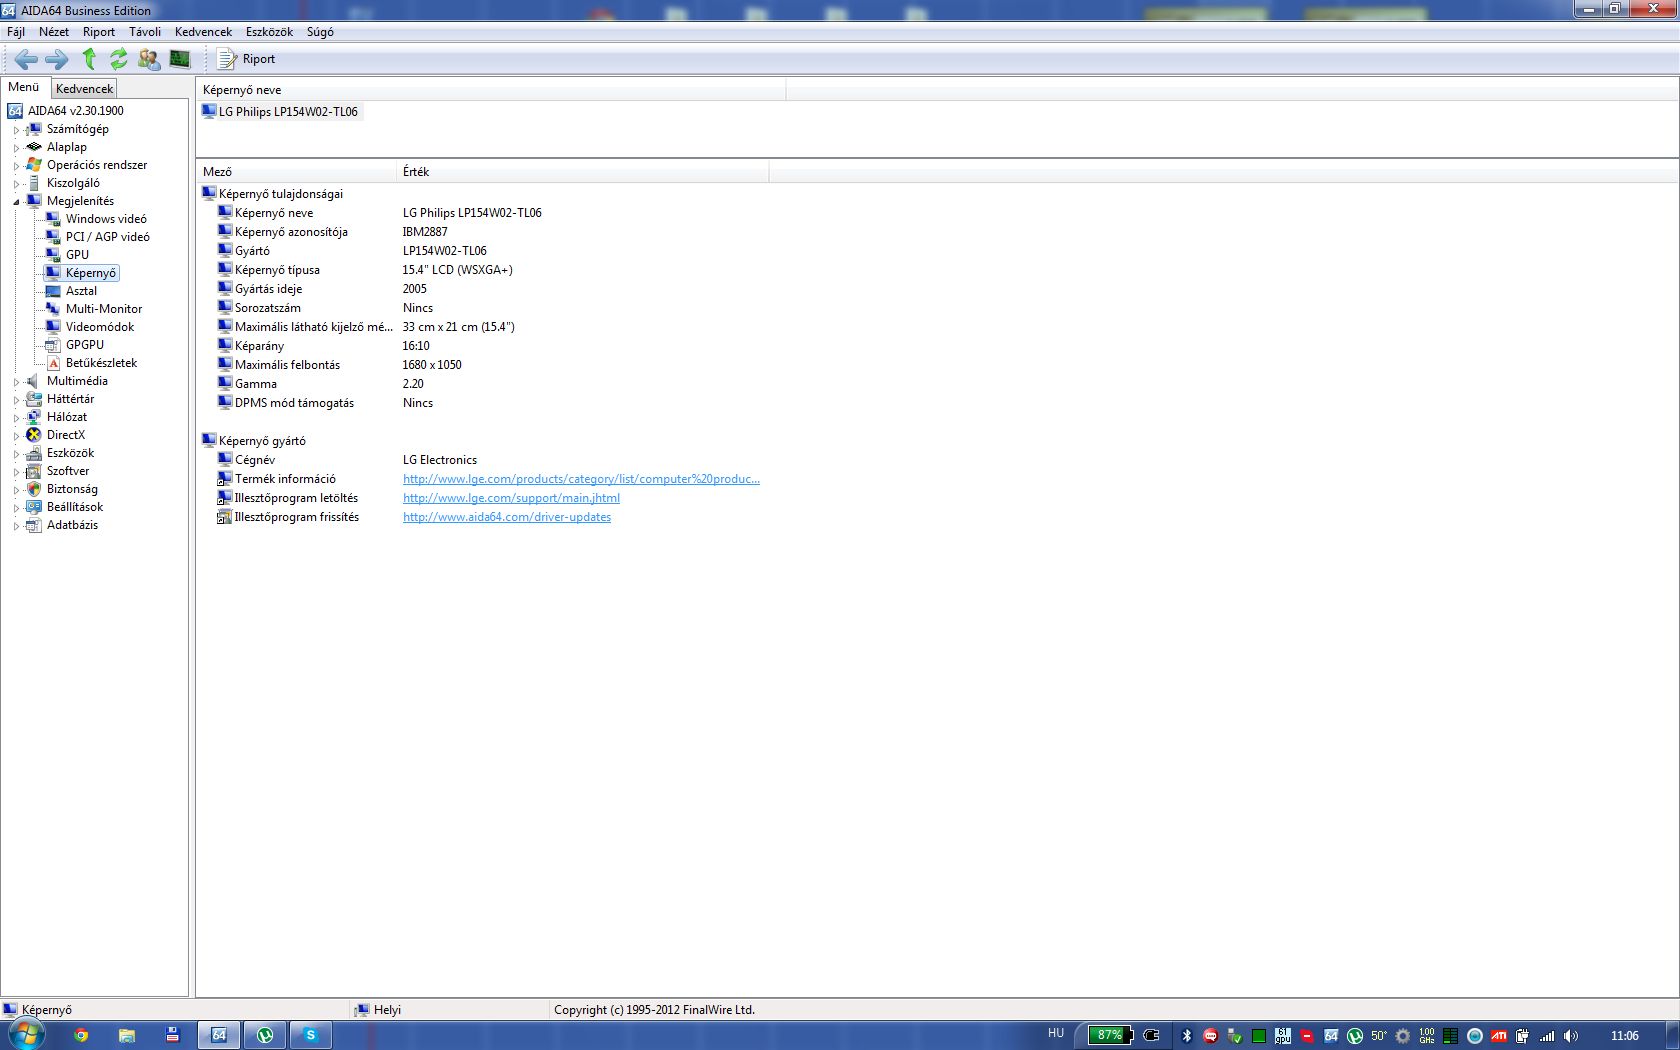
Task: Go forward with the blue right arrow
Action: [57, 59]
